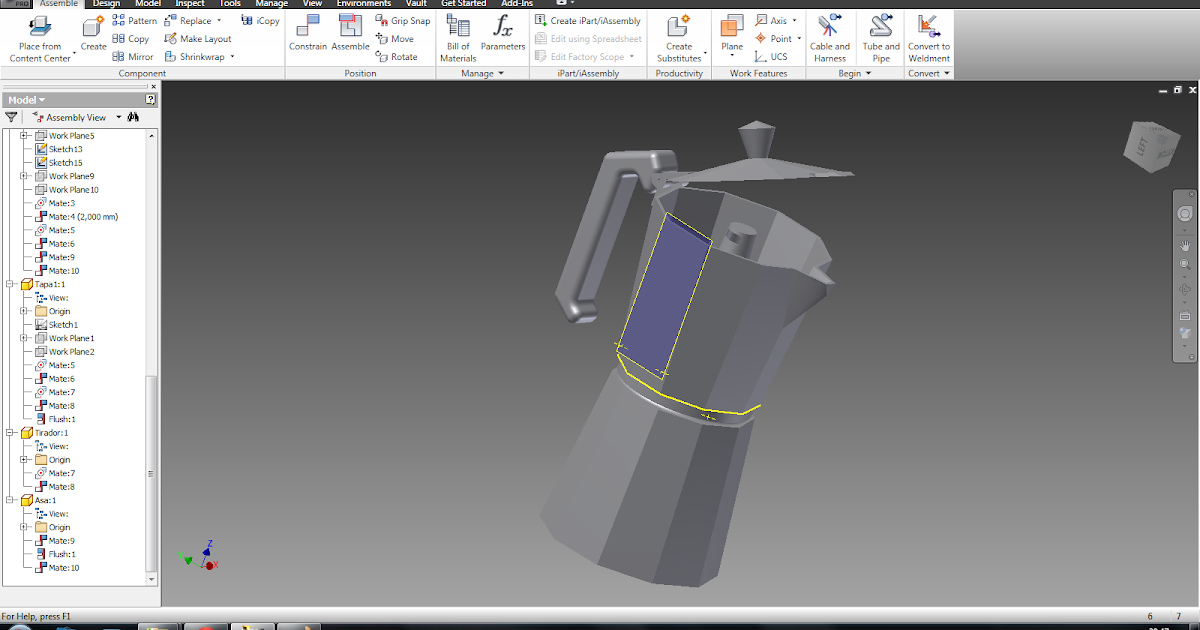The width and height of the screenshot is (1200, 630).
Task: Click Create iPart/iAssembly button
Action: tap(588, 21)
